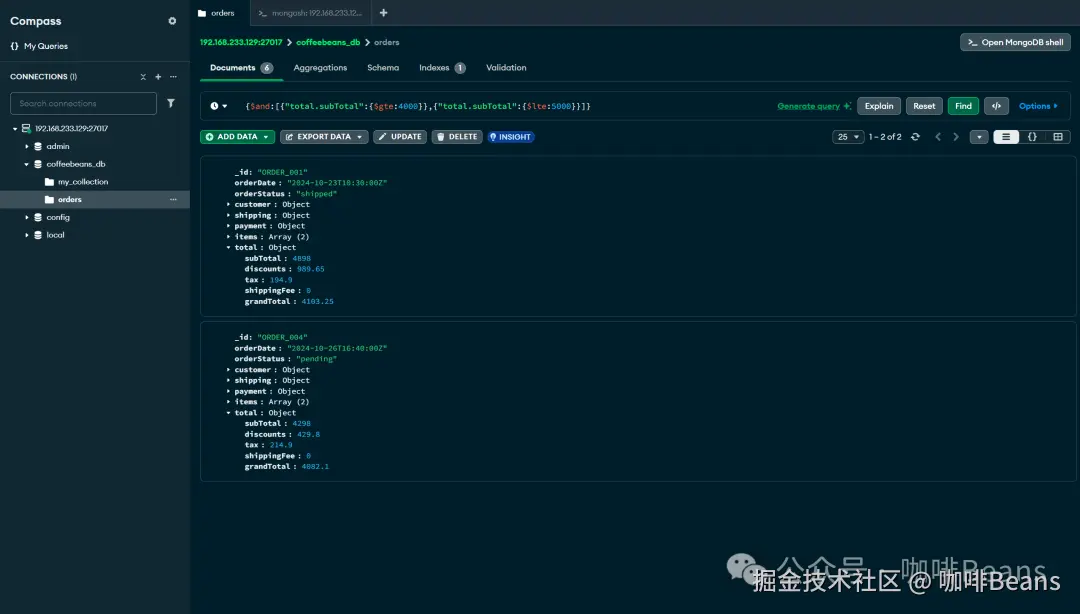
Task: Open ADD DATA dropdown
Action: (x=238, y=137)
